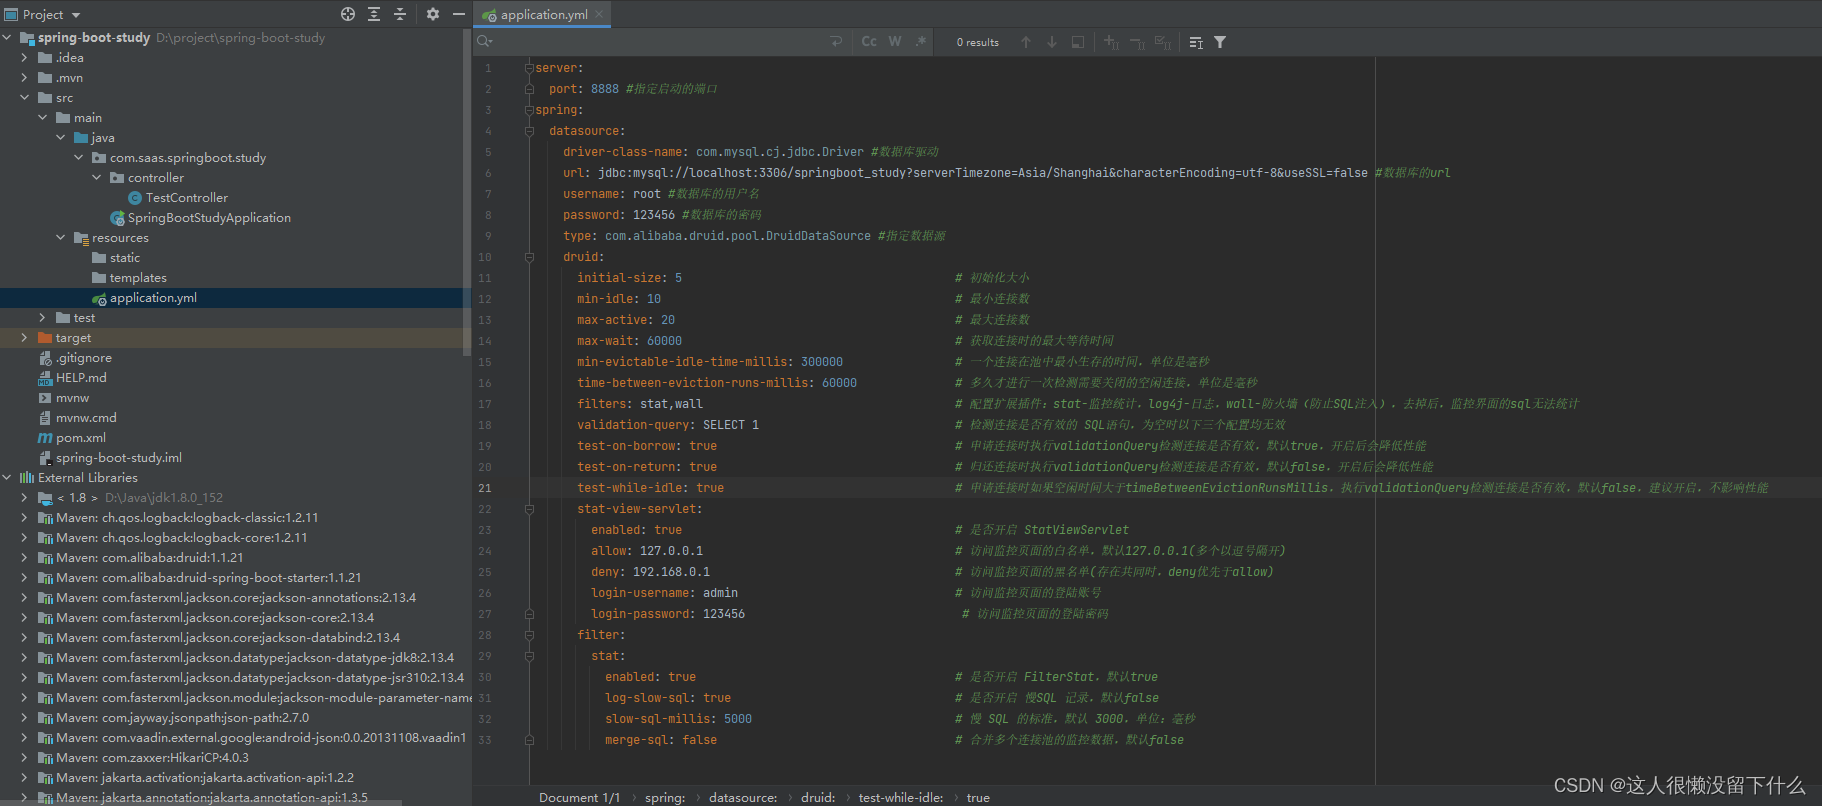The height and width of the screenshot is (806, 1822).
Task: Collapse the main folder
Action: [42, 118]
